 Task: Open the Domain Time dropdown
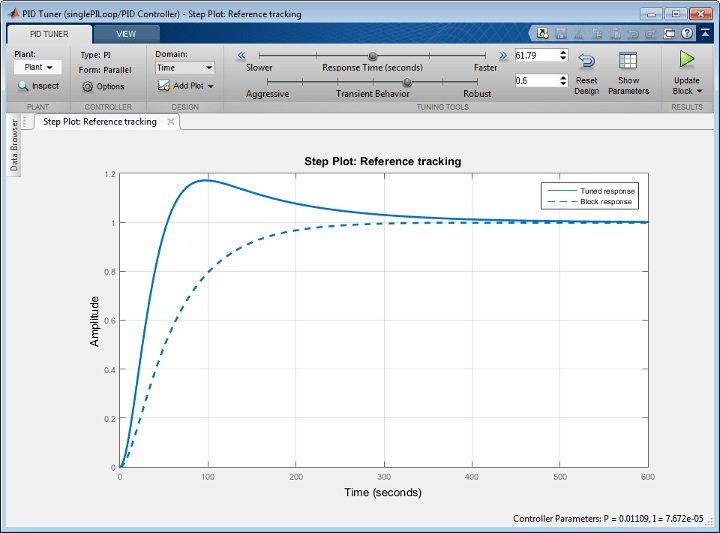(x=185, y=68)
